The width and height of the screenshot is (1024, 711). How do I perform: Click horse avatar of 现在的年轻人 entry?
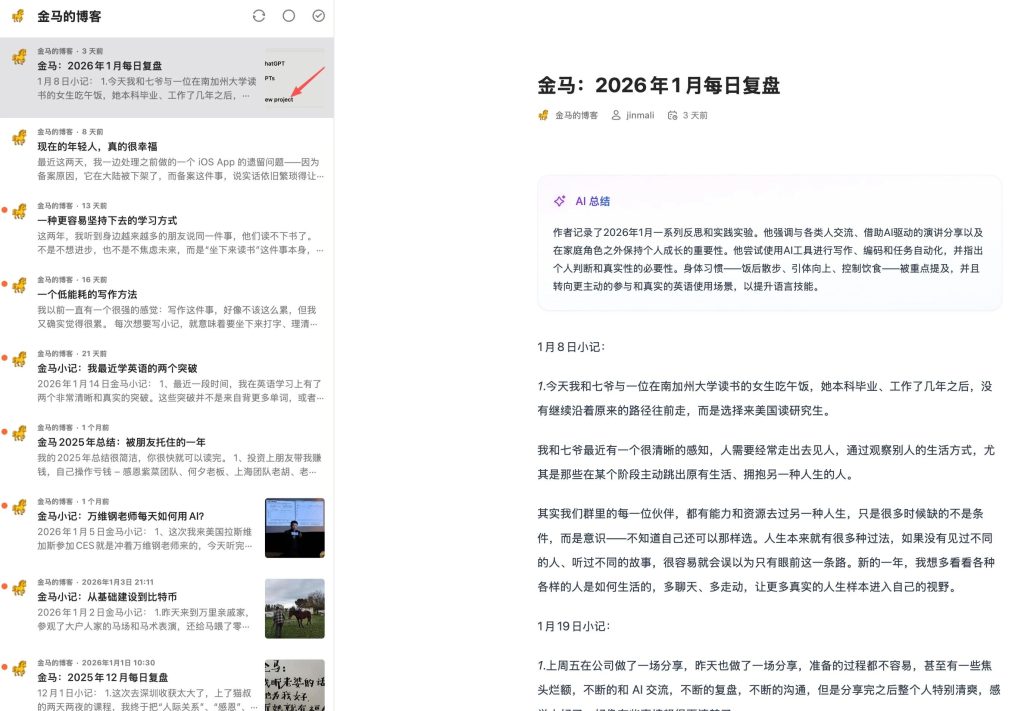point(18,137)
